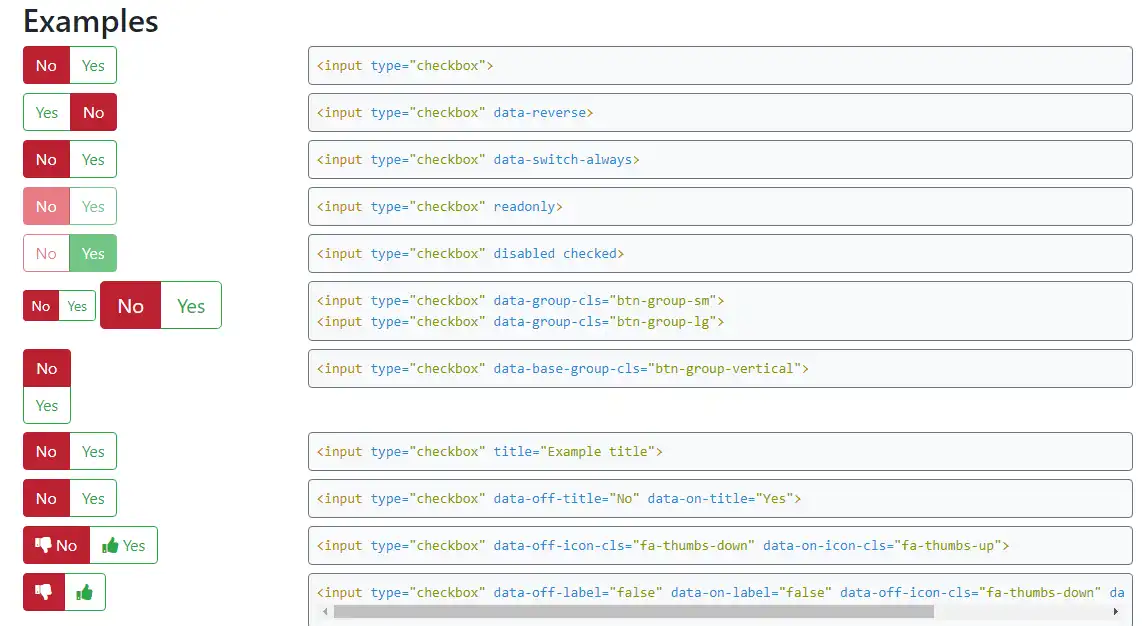The image size is (1146, 626).
Task: Select Yes in the data-reverse toggle
Action: point(46,113)
